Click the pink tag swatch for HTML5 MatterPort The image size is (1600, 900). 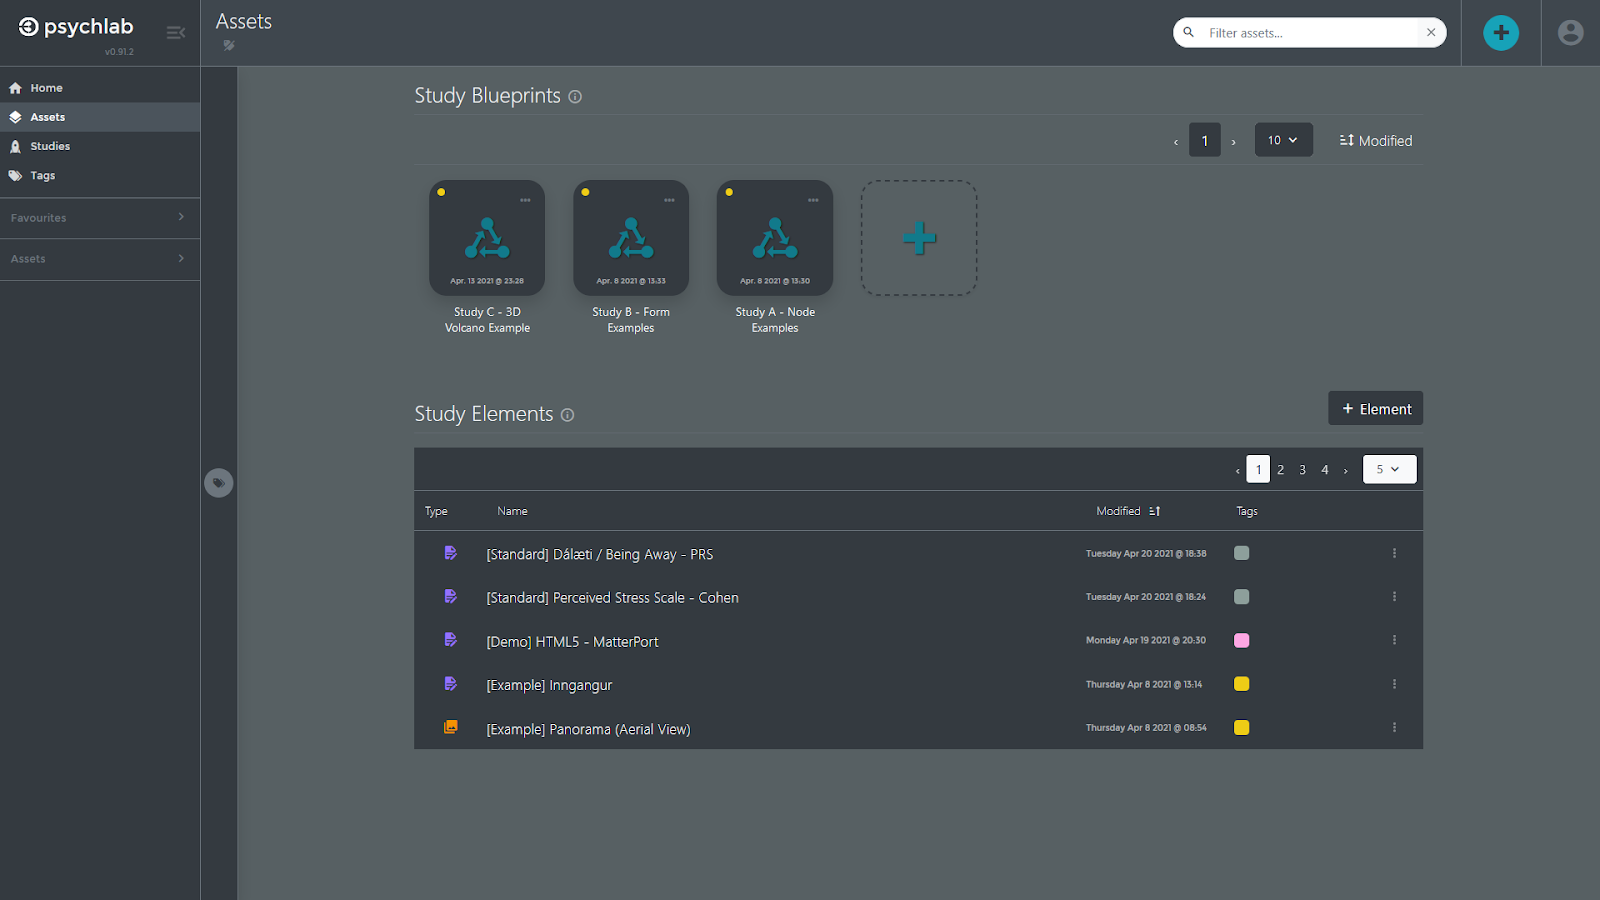tap(1242, 640)
